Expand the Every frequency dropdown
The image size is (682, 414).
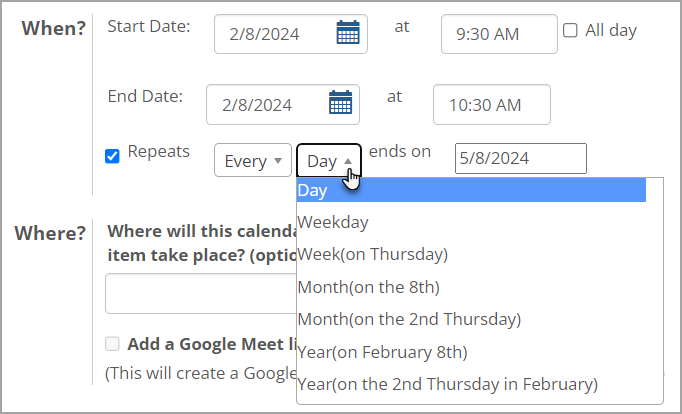pos(252,160)
